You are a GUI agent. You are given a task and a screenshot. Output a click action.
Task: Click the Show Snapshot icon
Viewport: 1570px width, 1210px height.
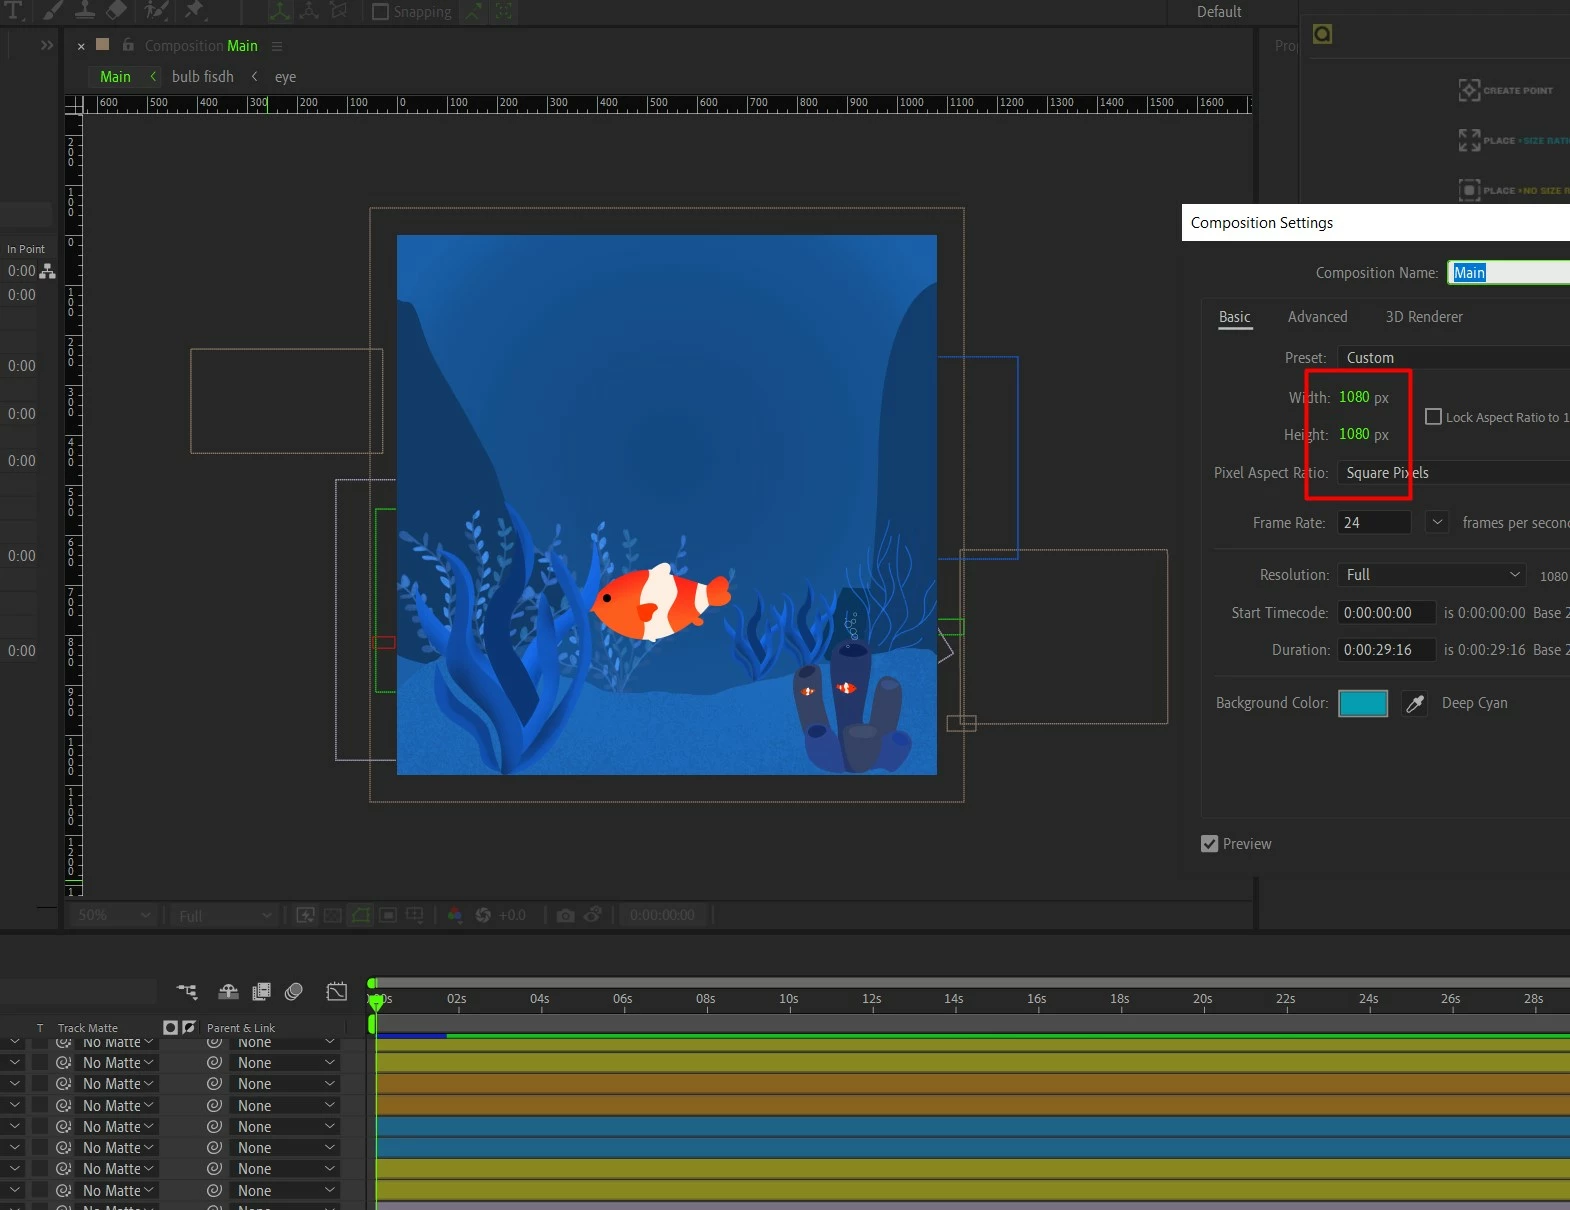[593, 915]
